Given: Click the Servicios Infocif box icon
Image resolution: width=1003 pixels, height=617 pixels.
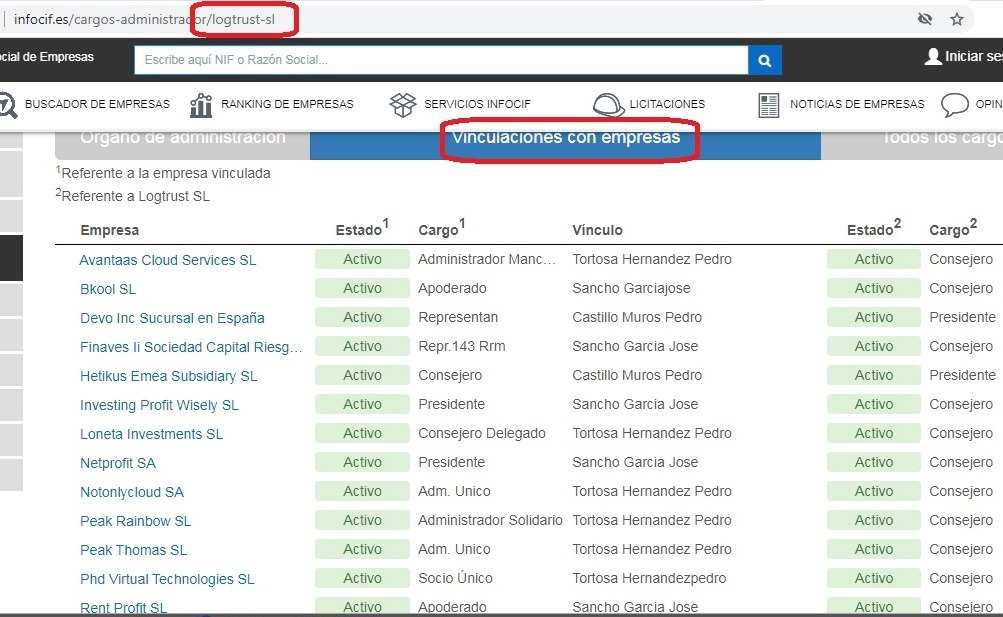Looking at the screenshot, I should (x=403, y=105).
